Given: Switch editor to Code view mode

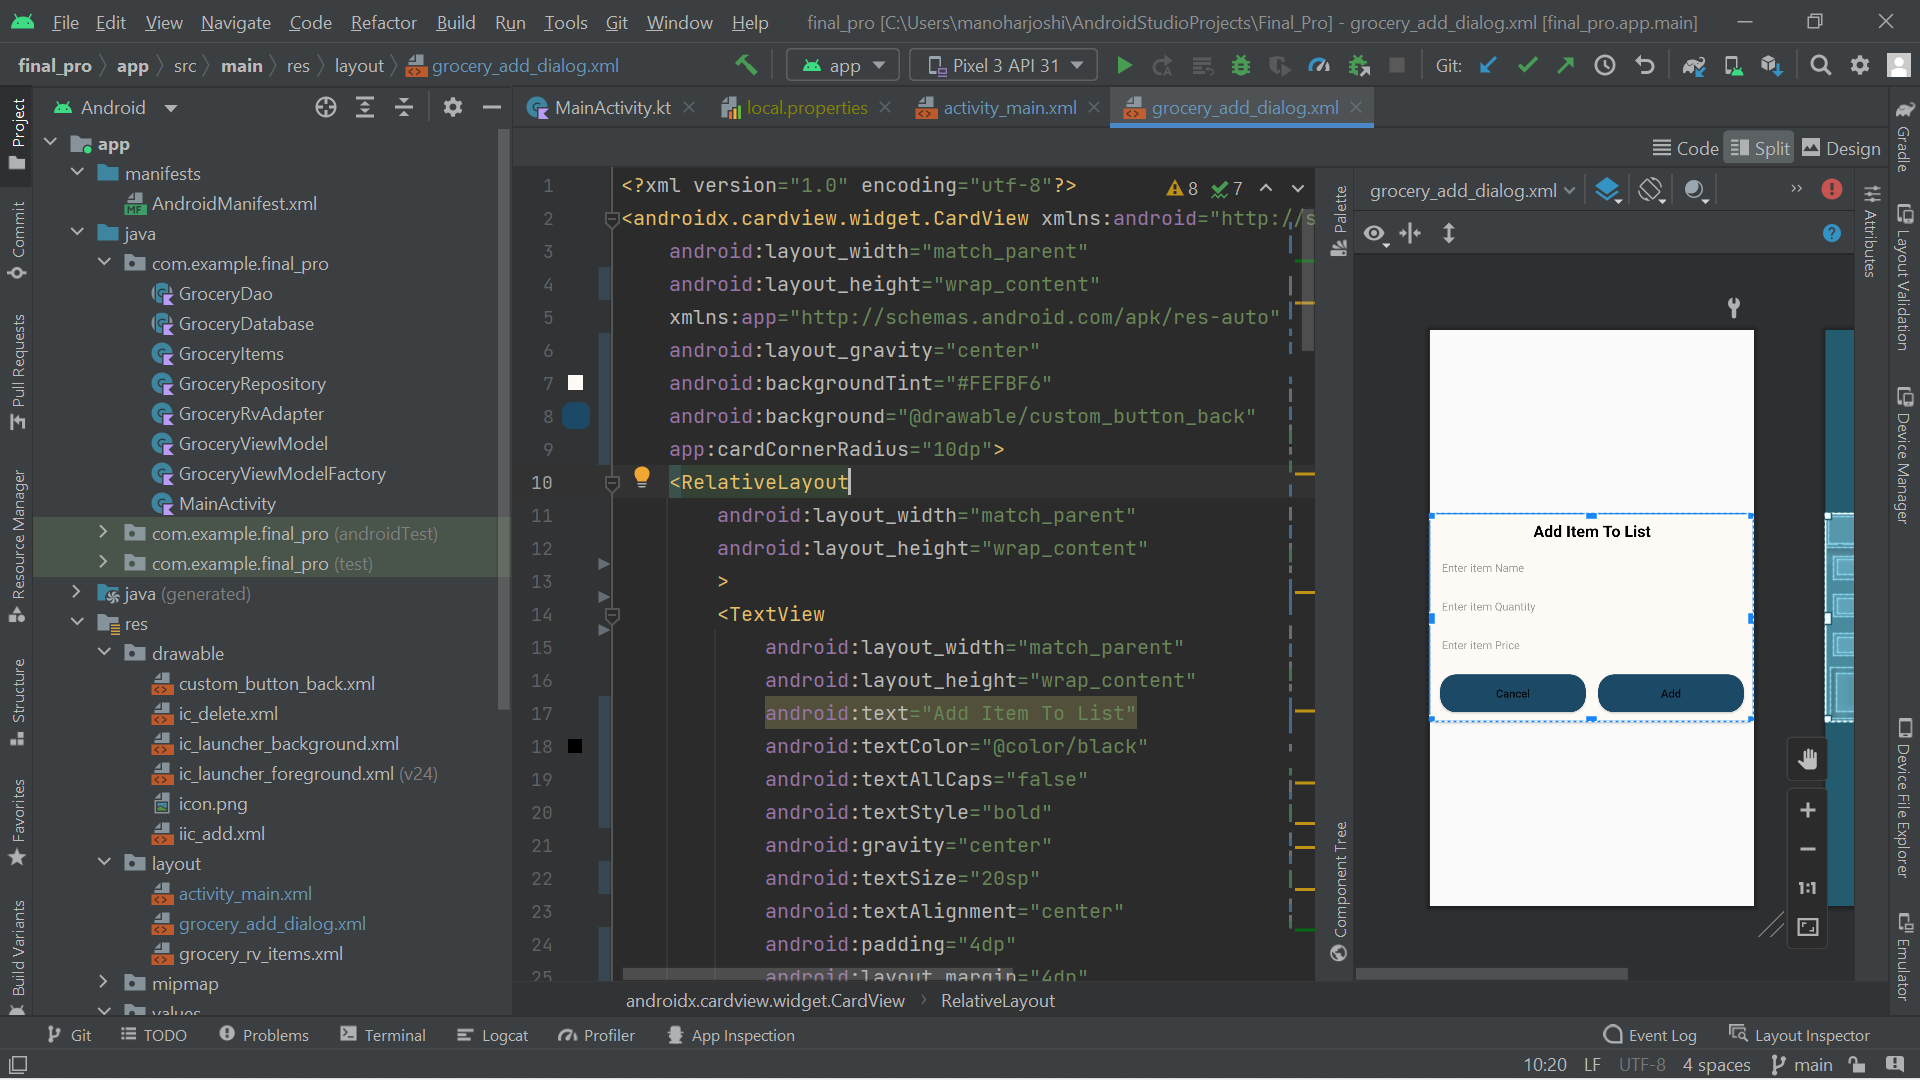Looking at the screenshot, I should pyautogui.click(x=1685, y=148).
